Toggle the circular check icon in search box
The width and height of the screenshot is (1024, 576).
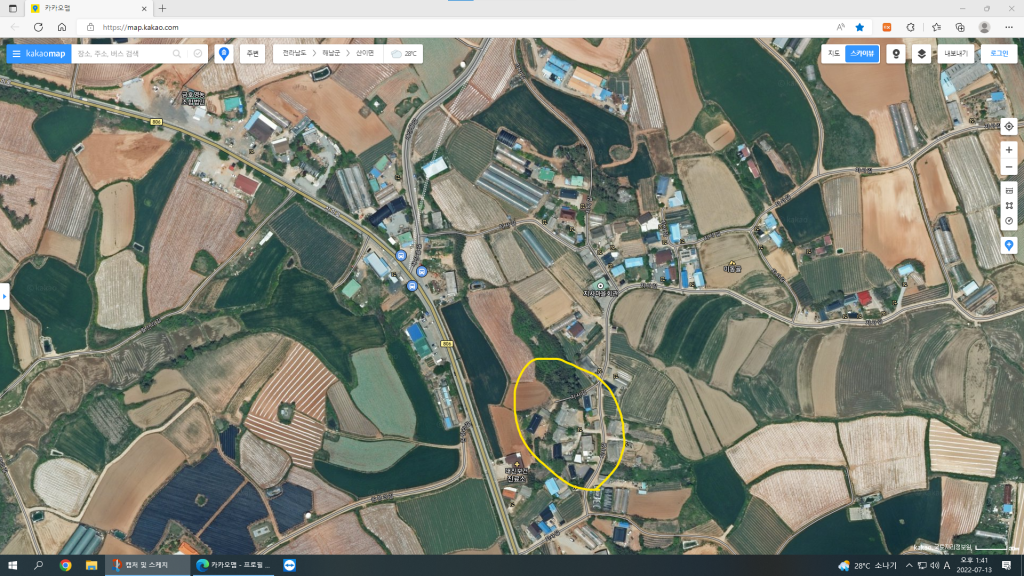tap(198, 53)
